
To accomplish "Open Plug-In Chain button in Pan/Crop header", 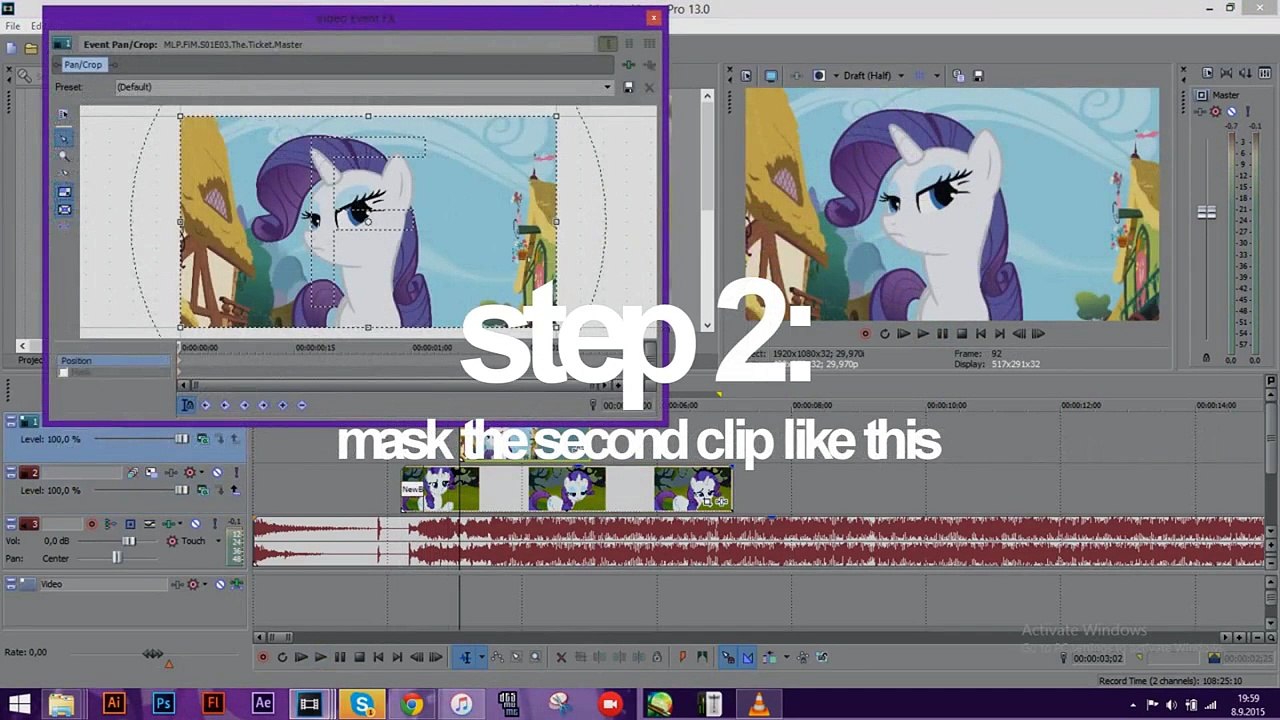I will coord(629,65).
